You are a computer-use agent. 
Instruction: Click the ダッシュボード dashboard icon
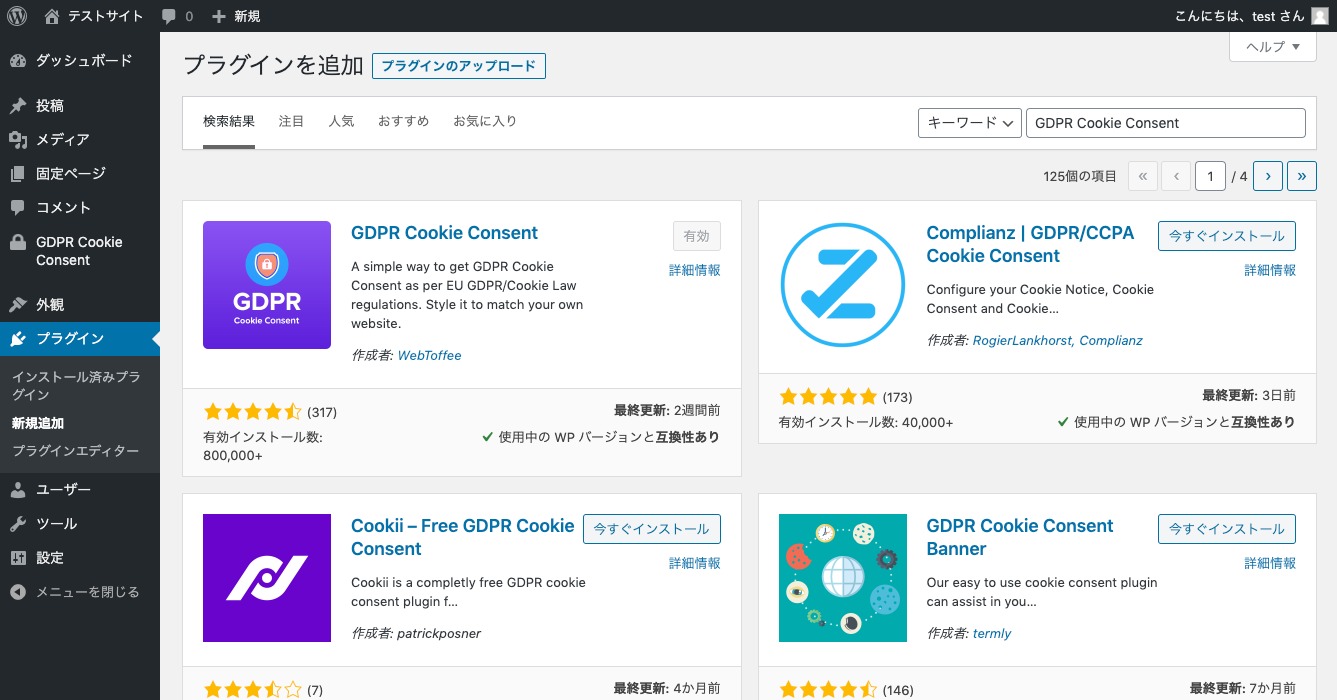pos(18,61)
